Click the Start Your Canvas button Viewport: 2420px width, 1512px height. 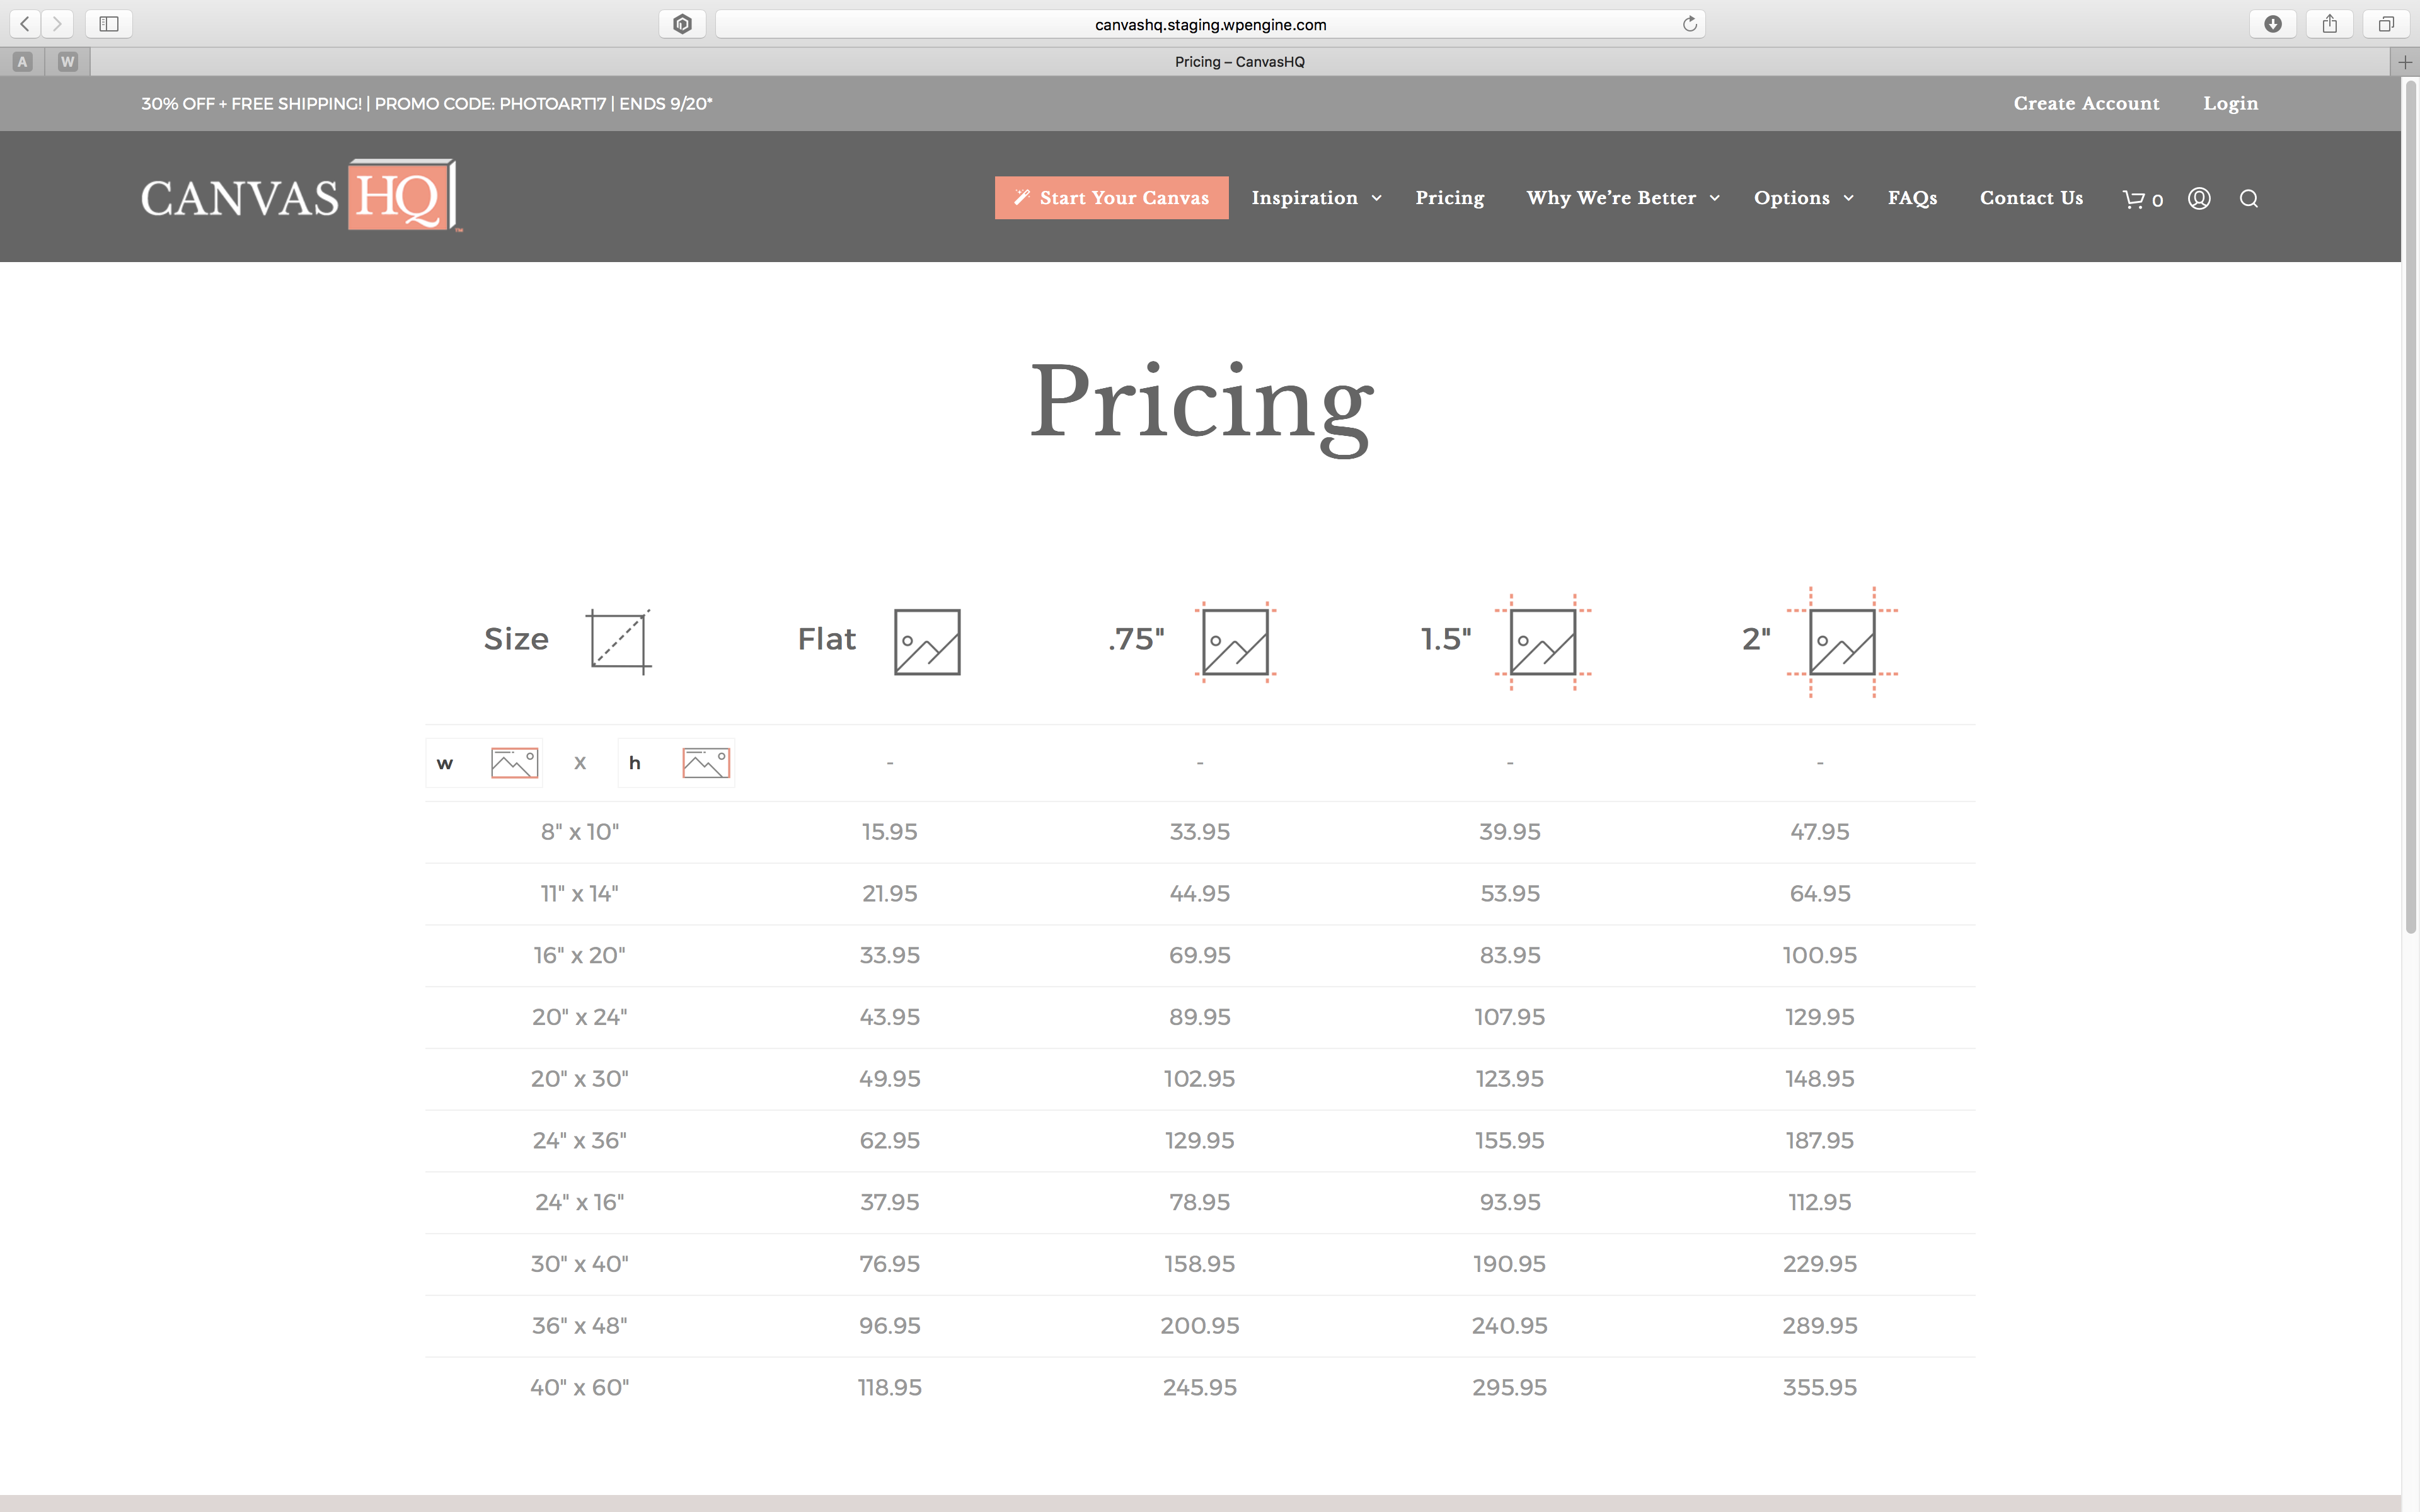pos(1111,198)
